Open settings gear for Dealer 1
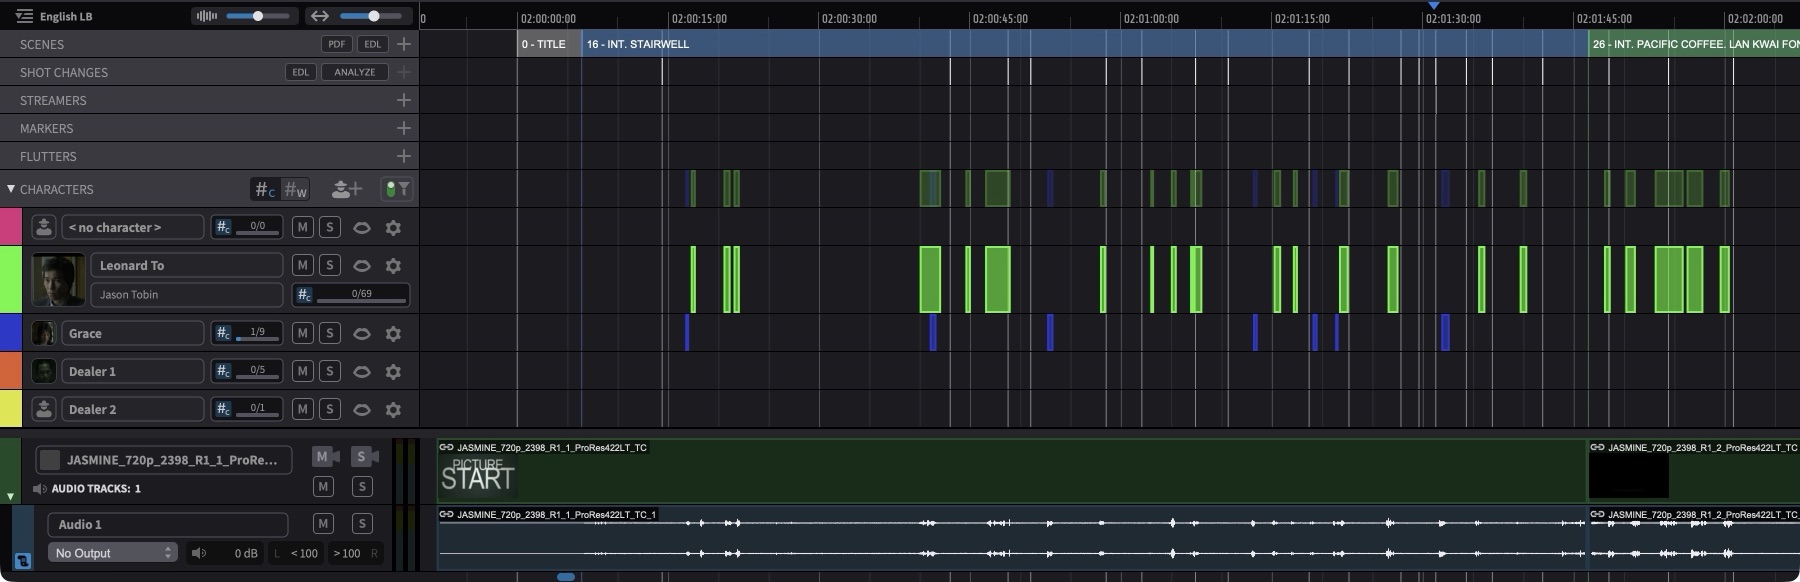Viewport: 1800px width, 582px height. pos(394,371)
